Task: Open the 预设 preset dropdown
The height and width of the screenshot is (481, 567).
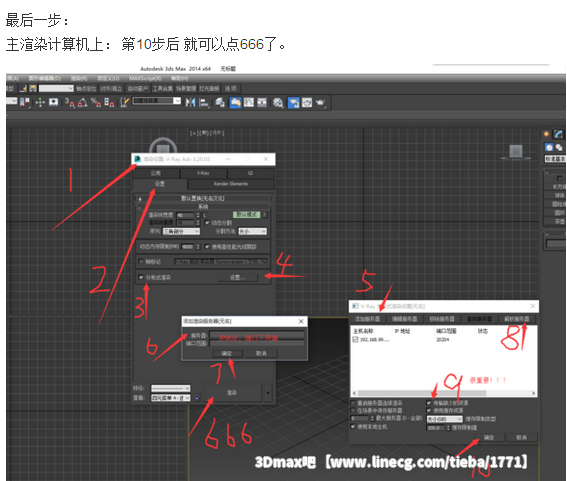Action: [171, 388]
